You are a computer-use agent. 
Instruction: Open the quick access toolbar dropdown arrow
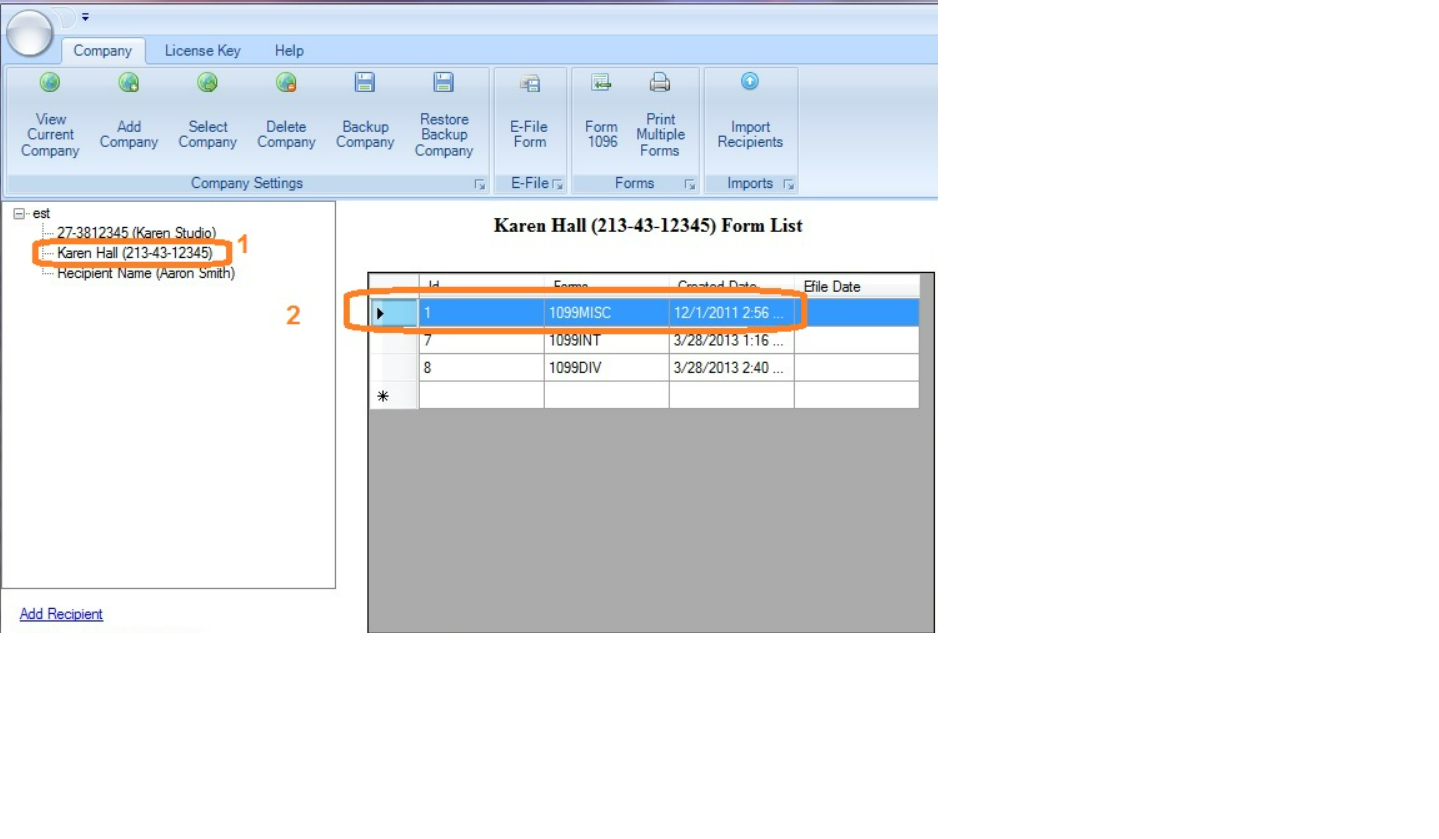click(85, 17)
